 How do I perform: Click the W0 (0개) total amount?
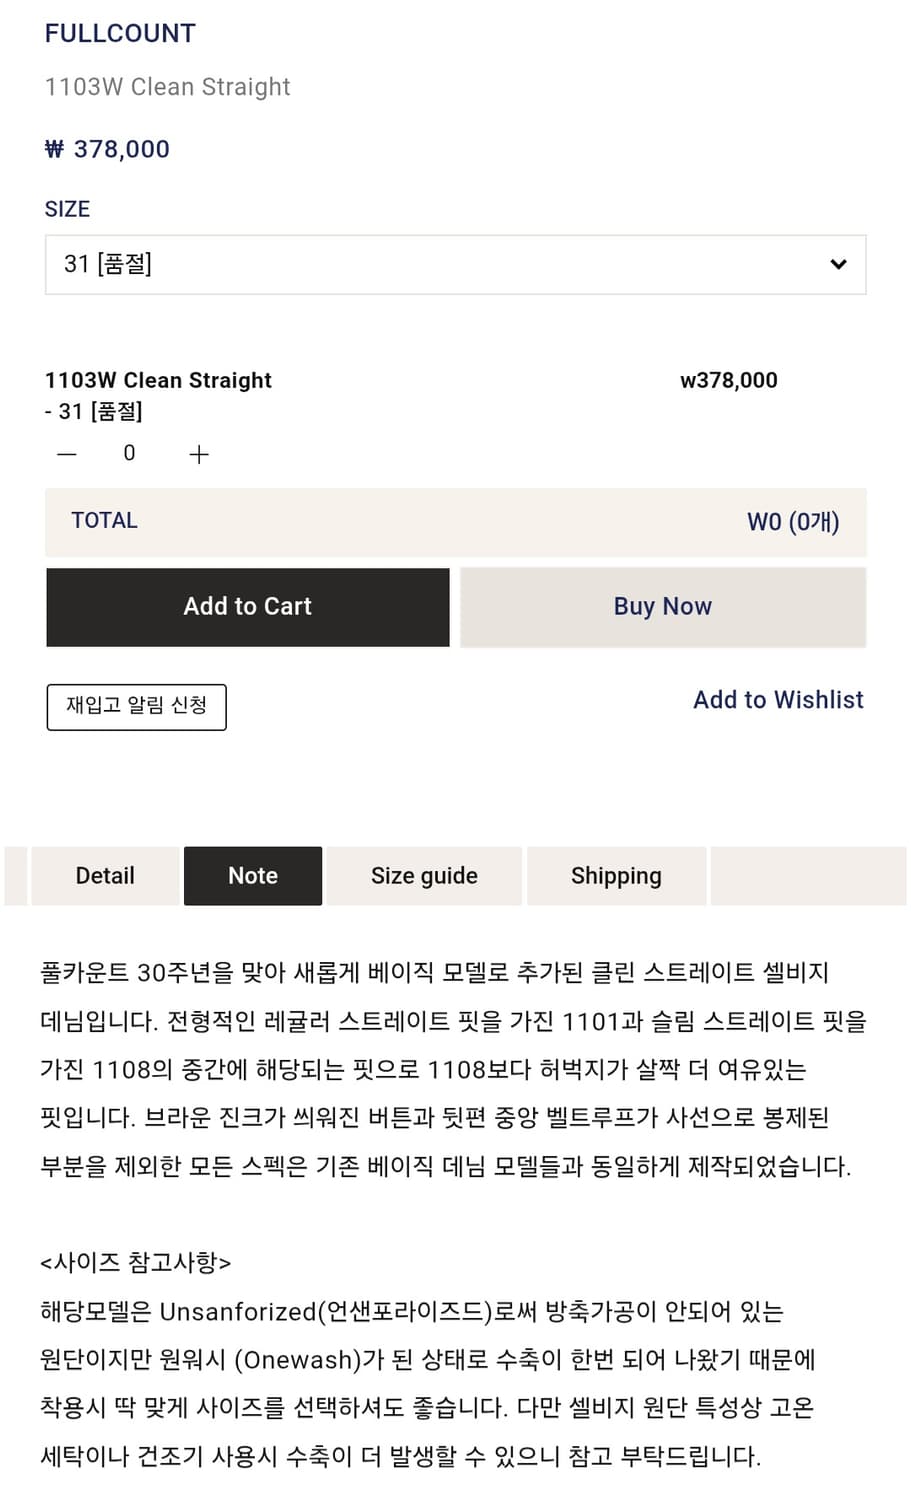coord(793,522)
